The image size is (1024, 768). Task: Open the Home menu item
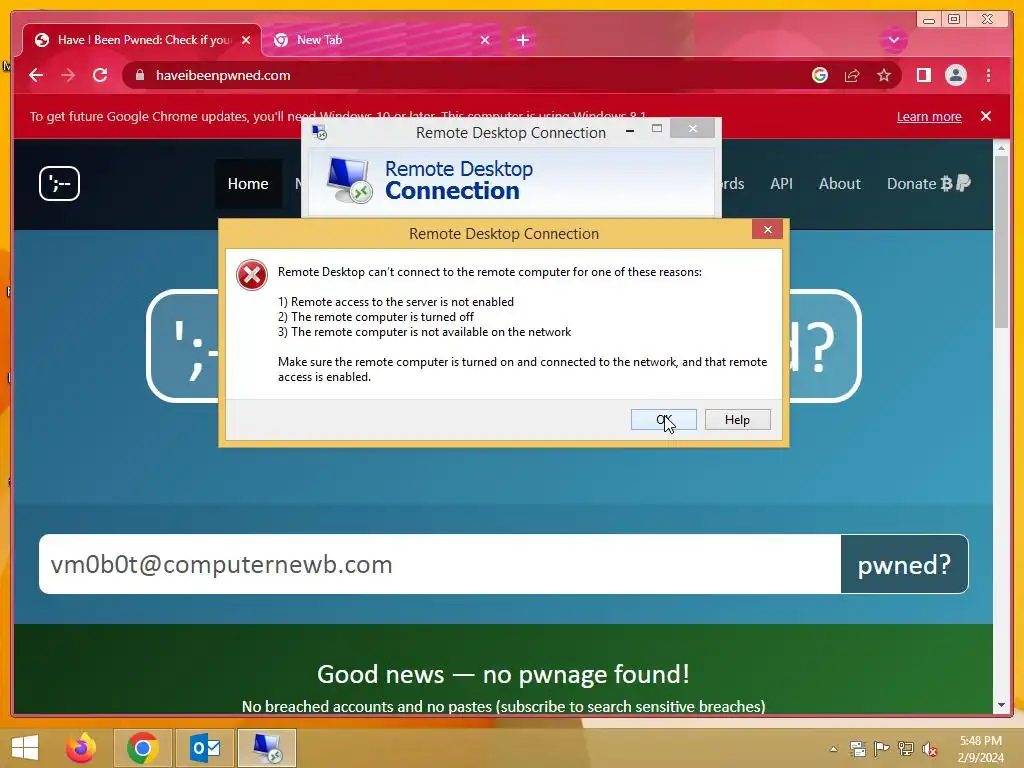[248, 184]
